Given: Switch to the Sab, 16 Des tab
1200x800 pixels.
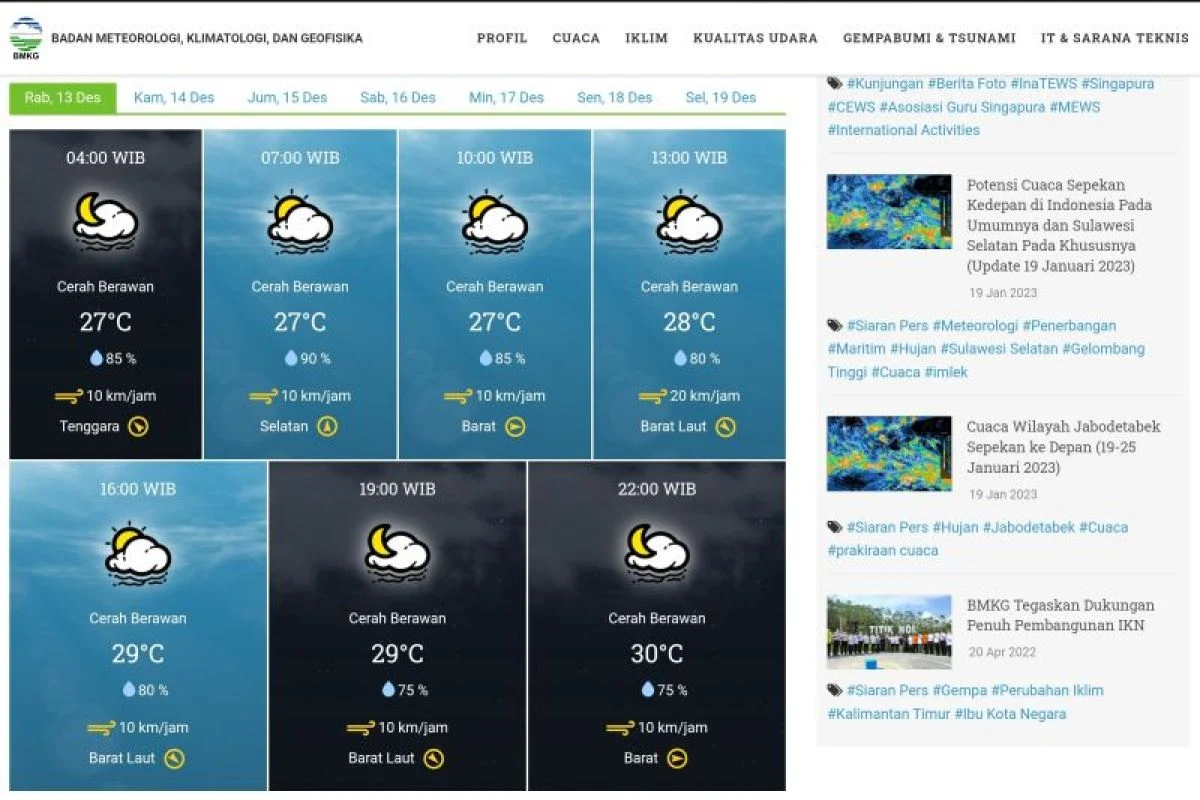Looking at the screenshot, I should [x=398, y=98].
